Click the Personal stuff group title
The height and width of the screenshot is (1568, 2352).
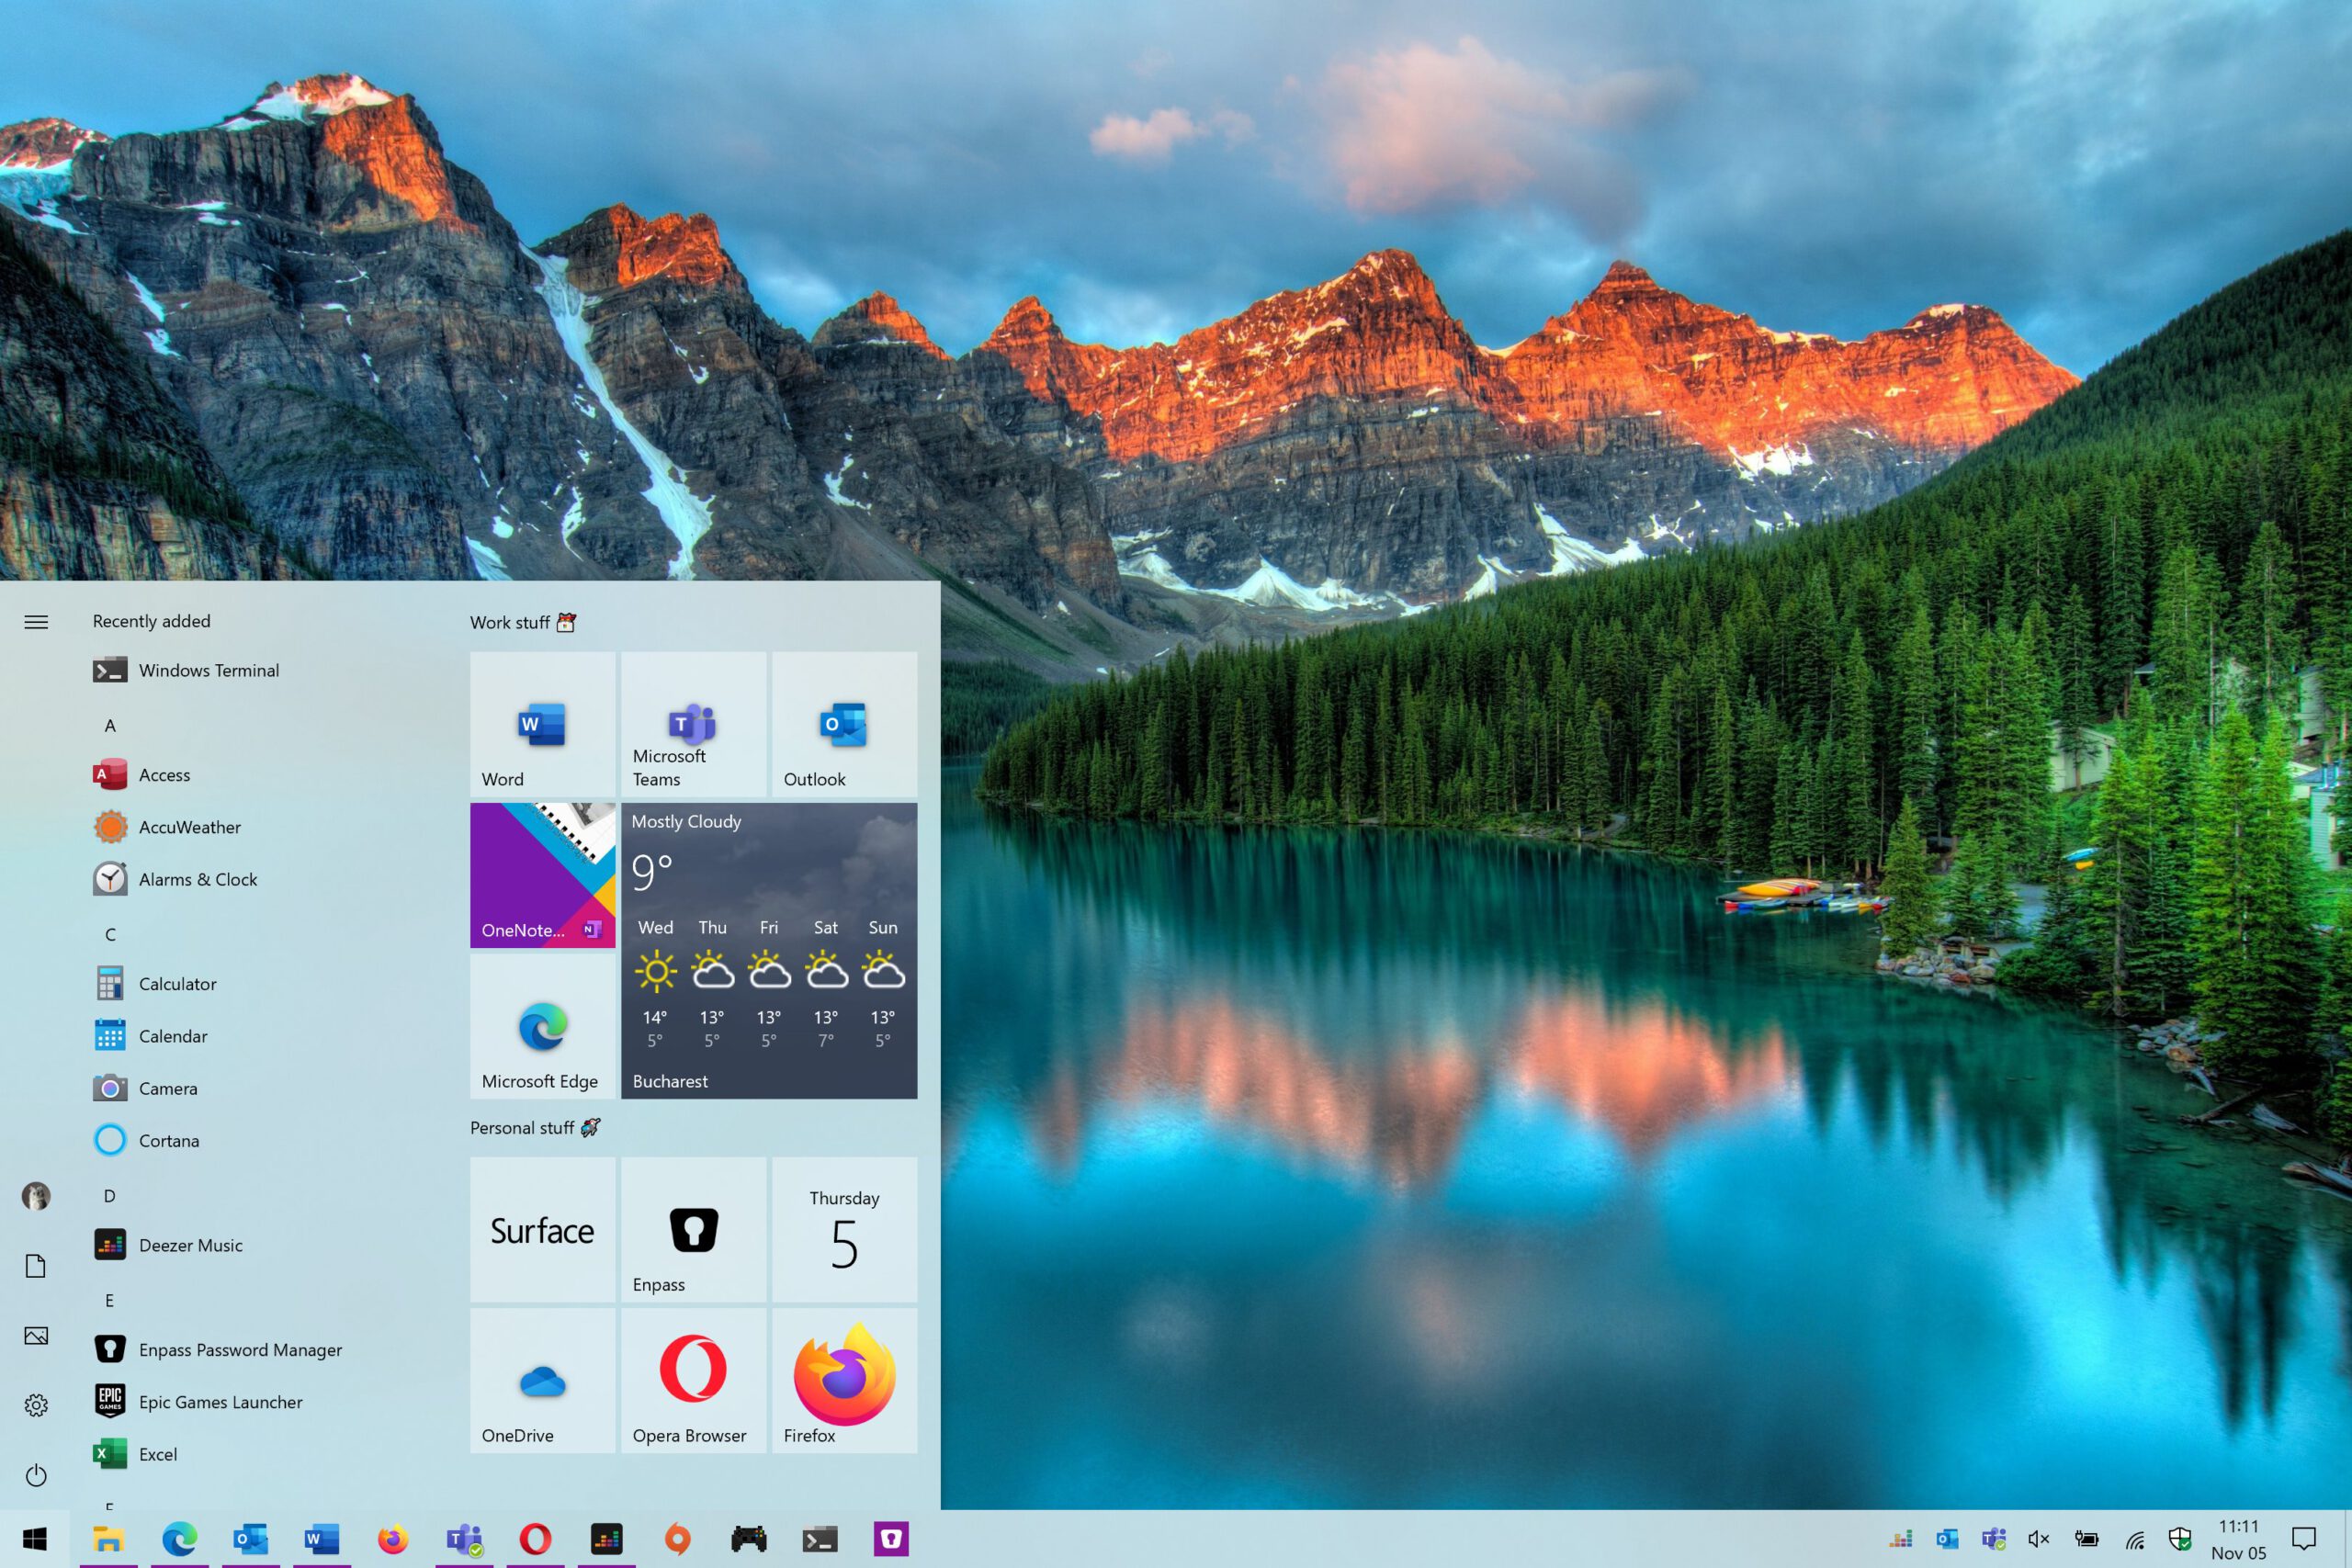click(535, 1127)
